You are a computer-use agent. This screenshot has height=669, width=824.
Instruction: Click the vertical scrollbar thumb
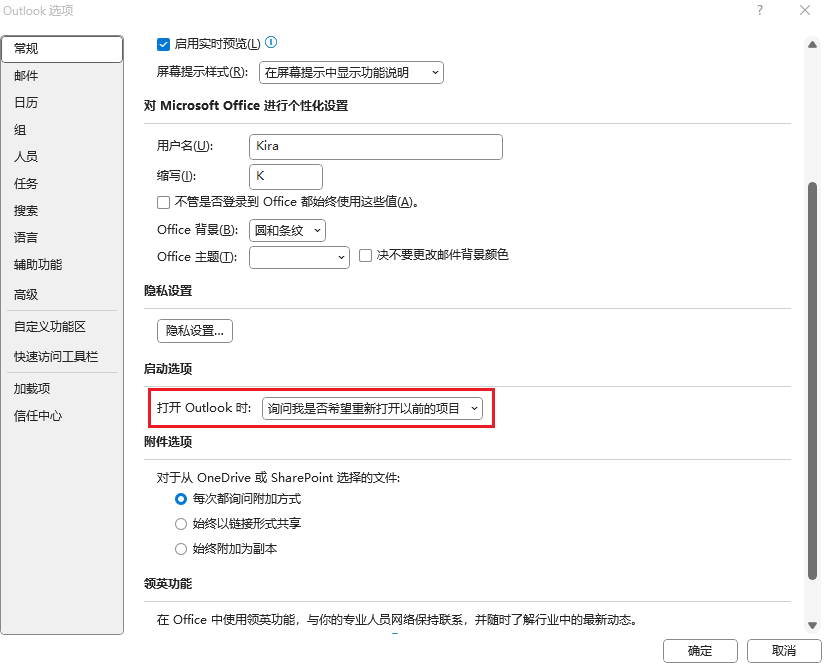coord(812,380)
